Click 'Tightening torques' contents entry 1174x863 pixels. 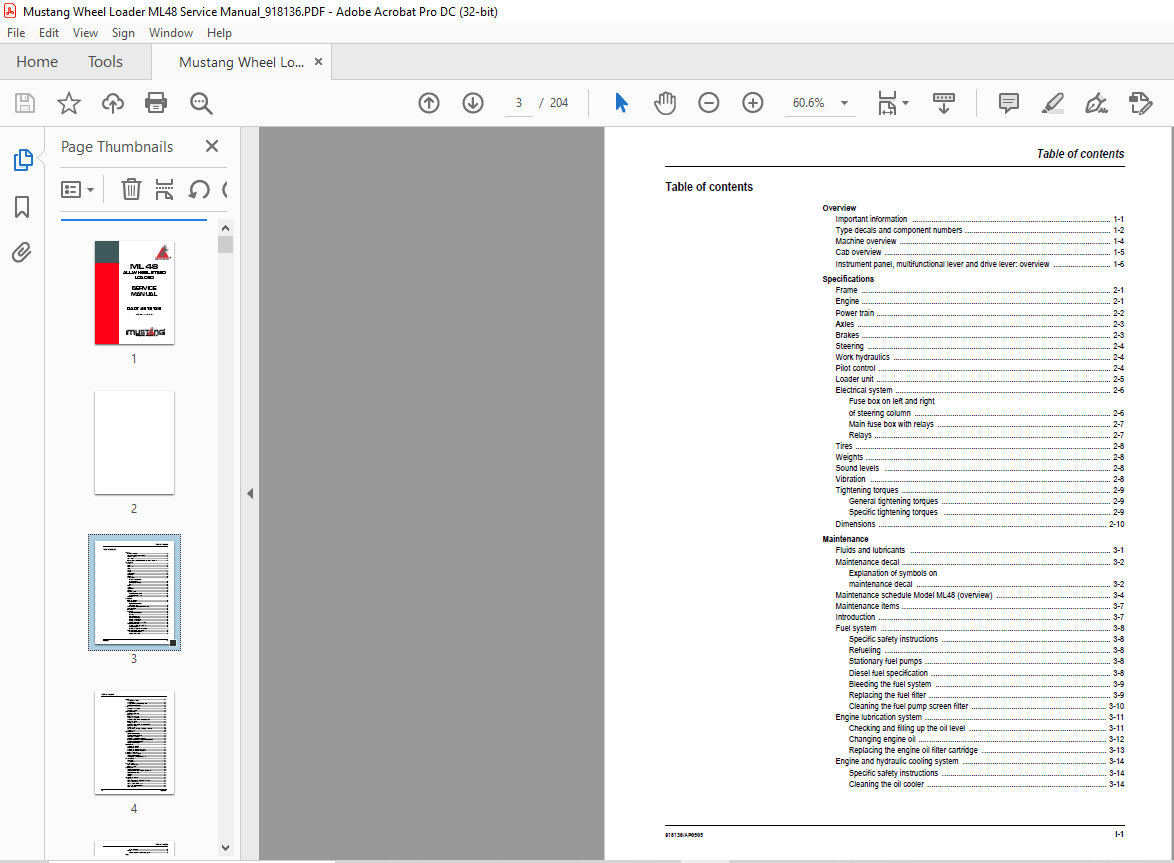pos(867,490)
